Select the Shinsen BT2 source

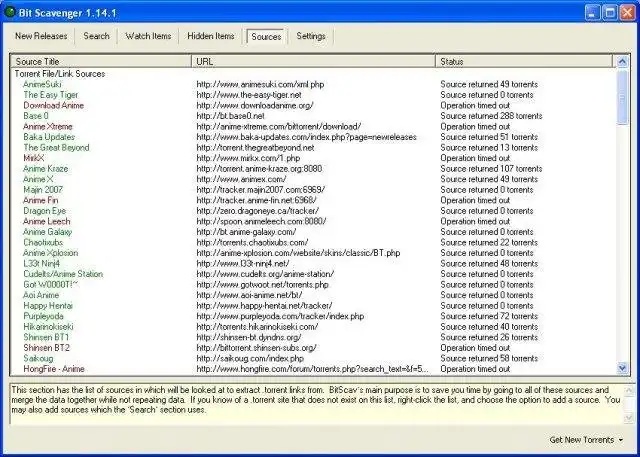[47, 348]
